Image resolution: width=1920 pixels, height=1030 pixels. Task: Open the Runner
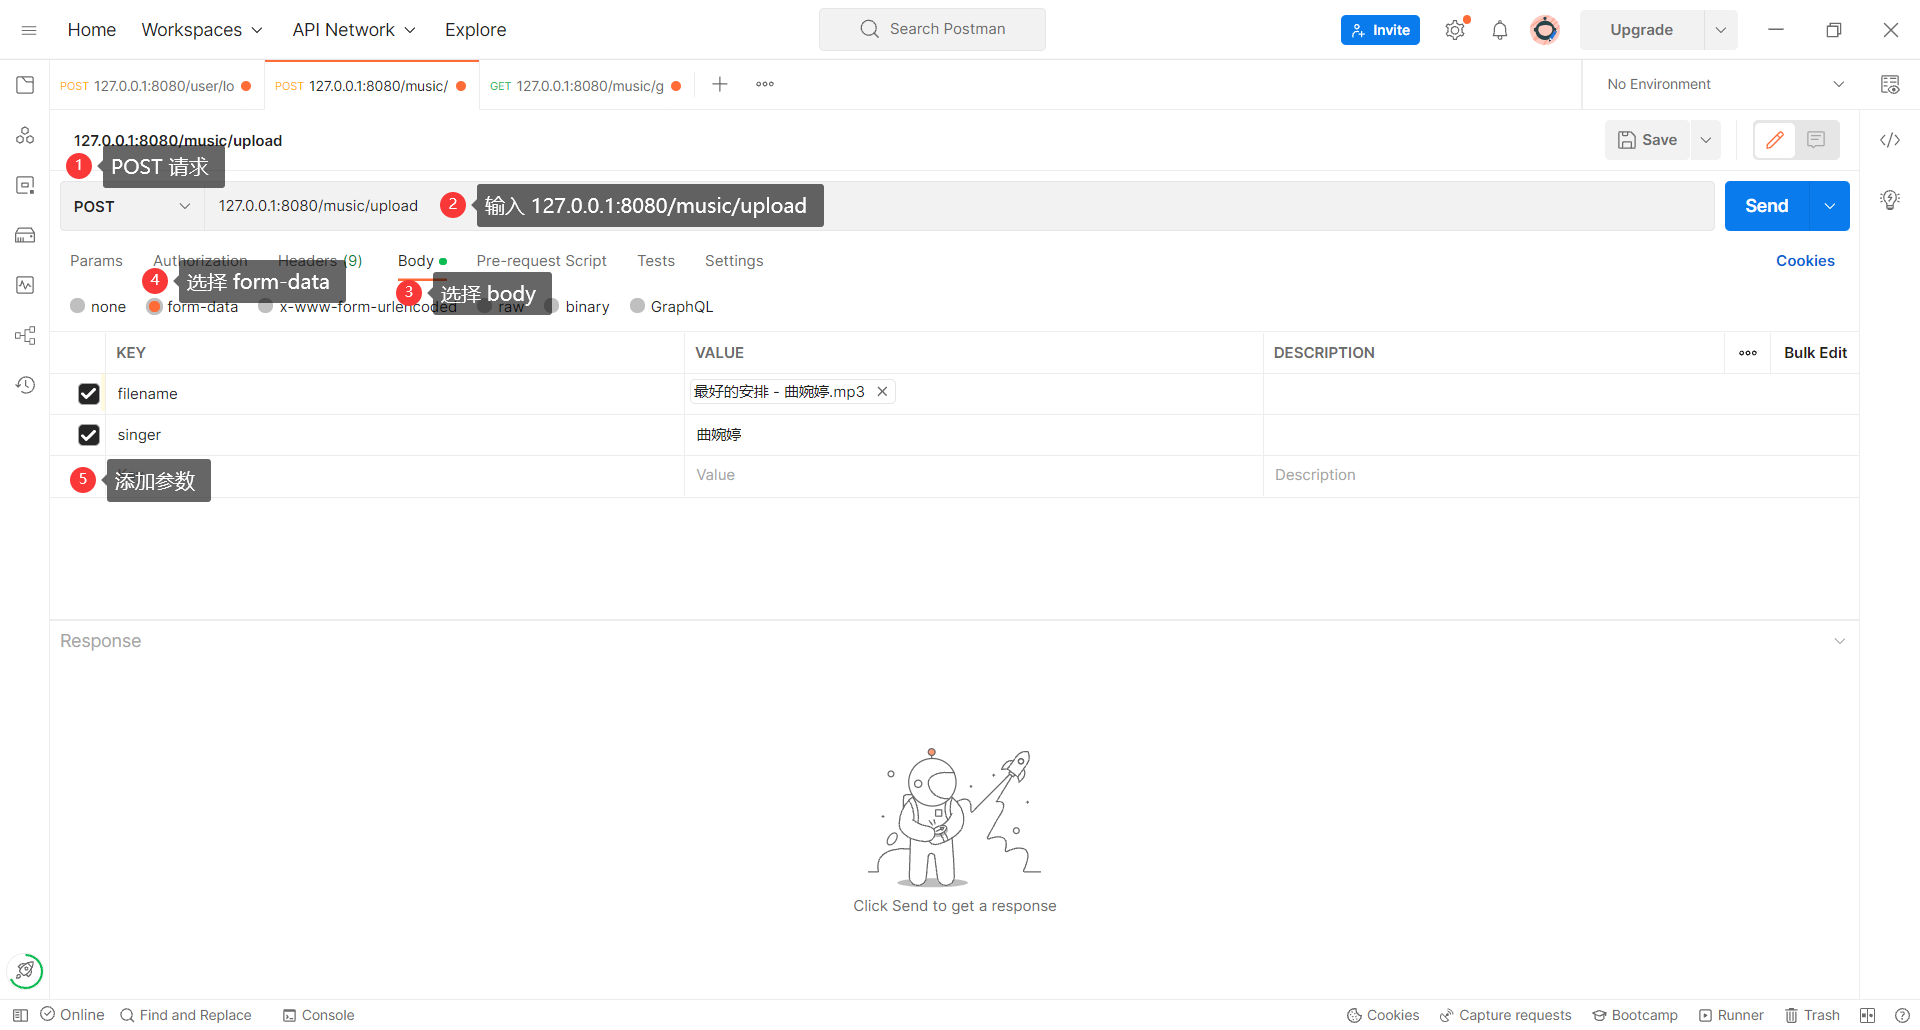tap(1731, 1015)
